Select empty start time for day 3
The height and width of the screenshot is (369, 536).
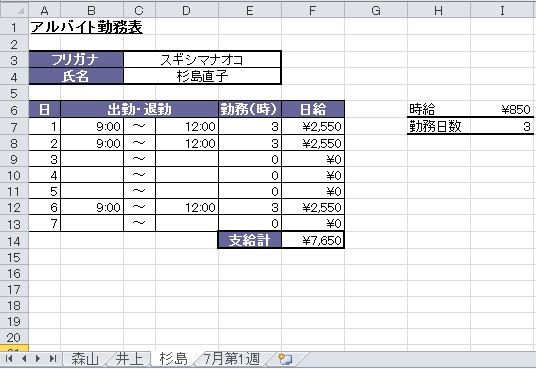[92, 159]
